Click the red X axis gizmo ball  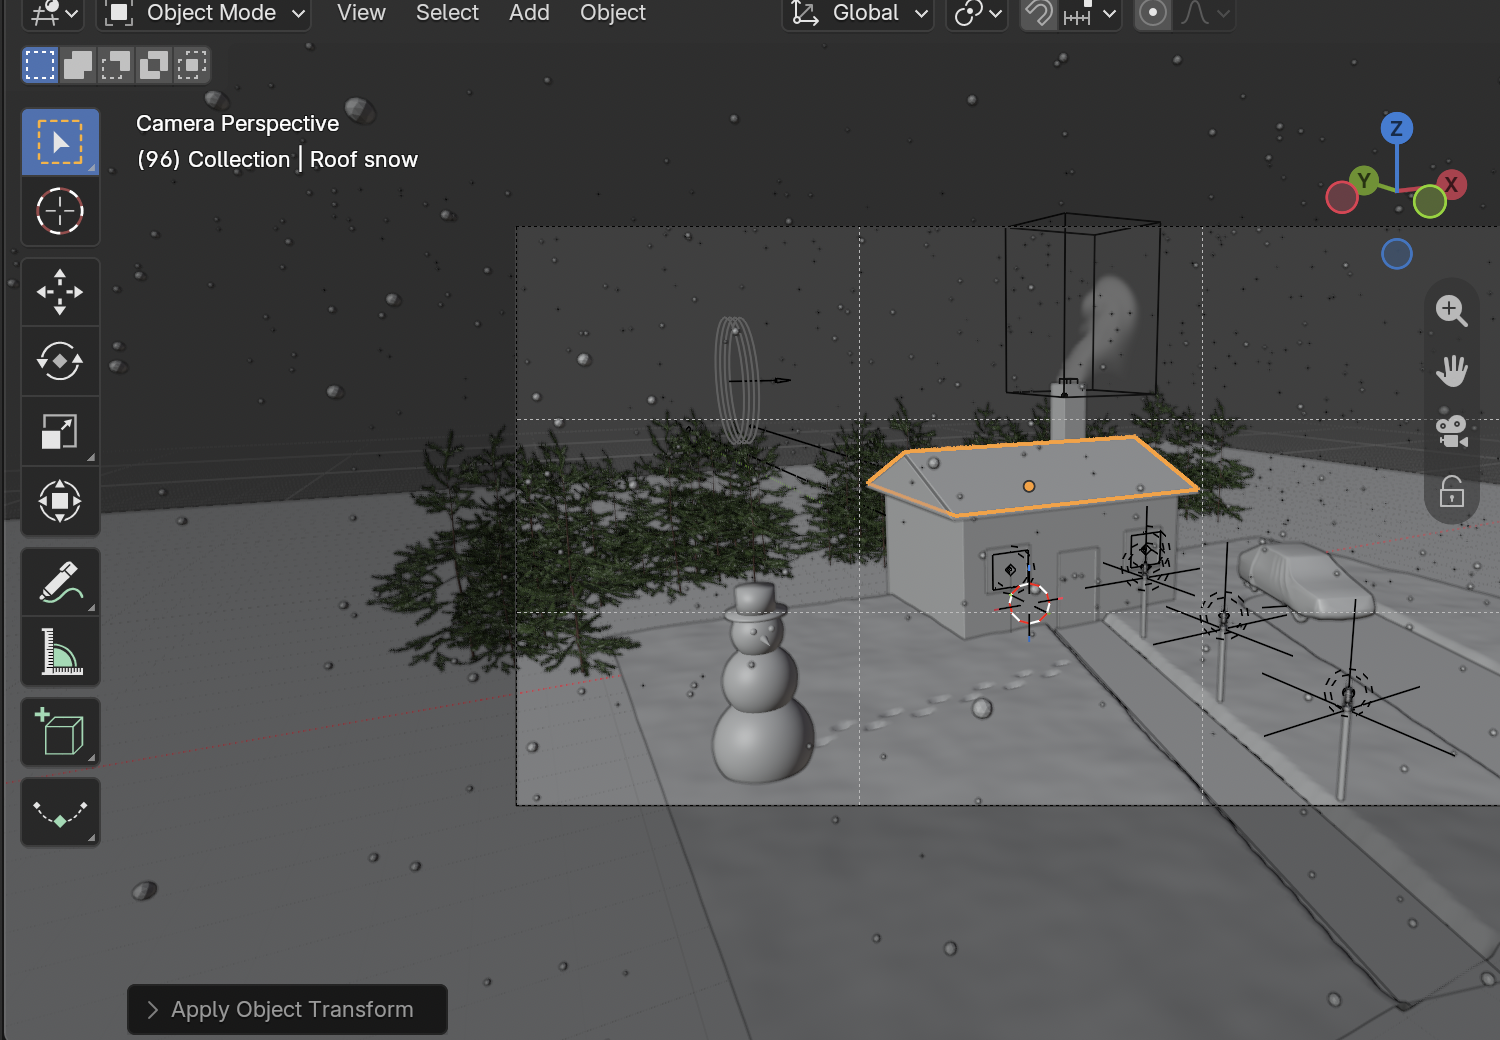(1451, 184)
